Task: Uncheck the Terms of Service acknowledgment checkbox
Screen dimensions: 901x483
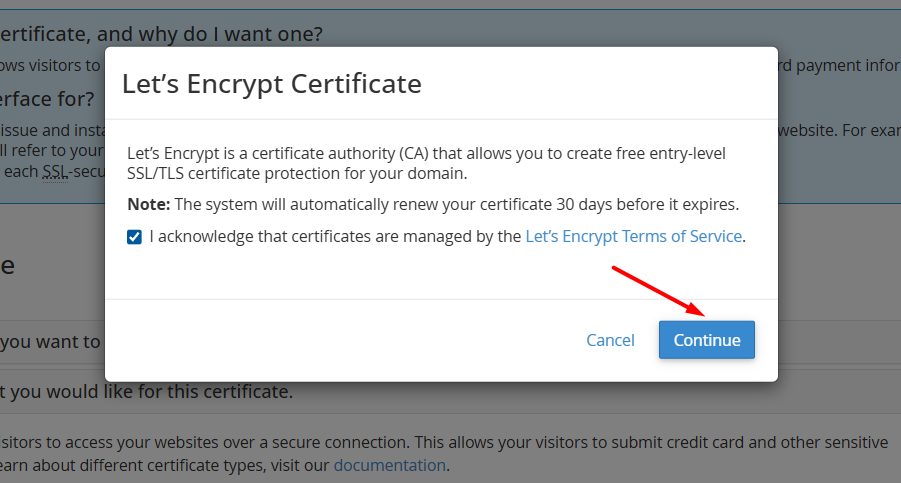Action: click(134, 237)
